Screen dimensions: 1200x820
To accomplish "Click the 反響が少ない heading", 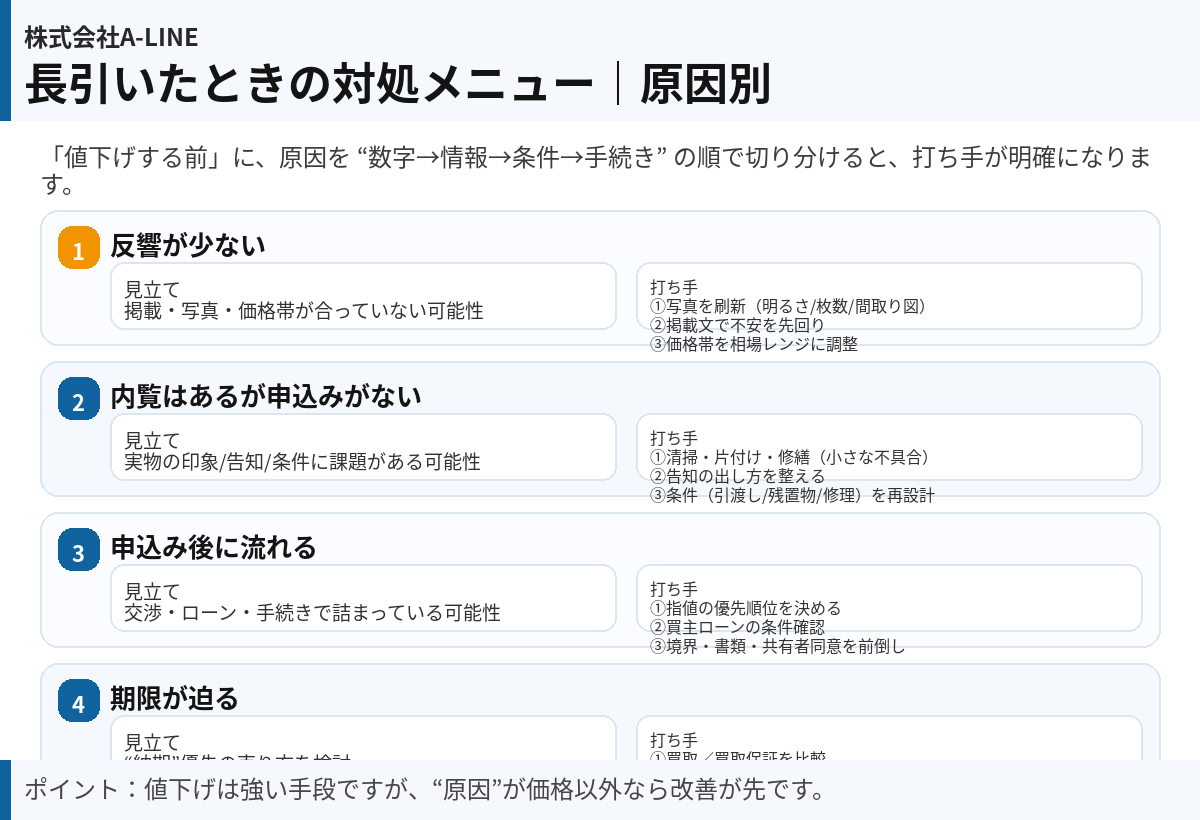I will [x=188, y=245].
